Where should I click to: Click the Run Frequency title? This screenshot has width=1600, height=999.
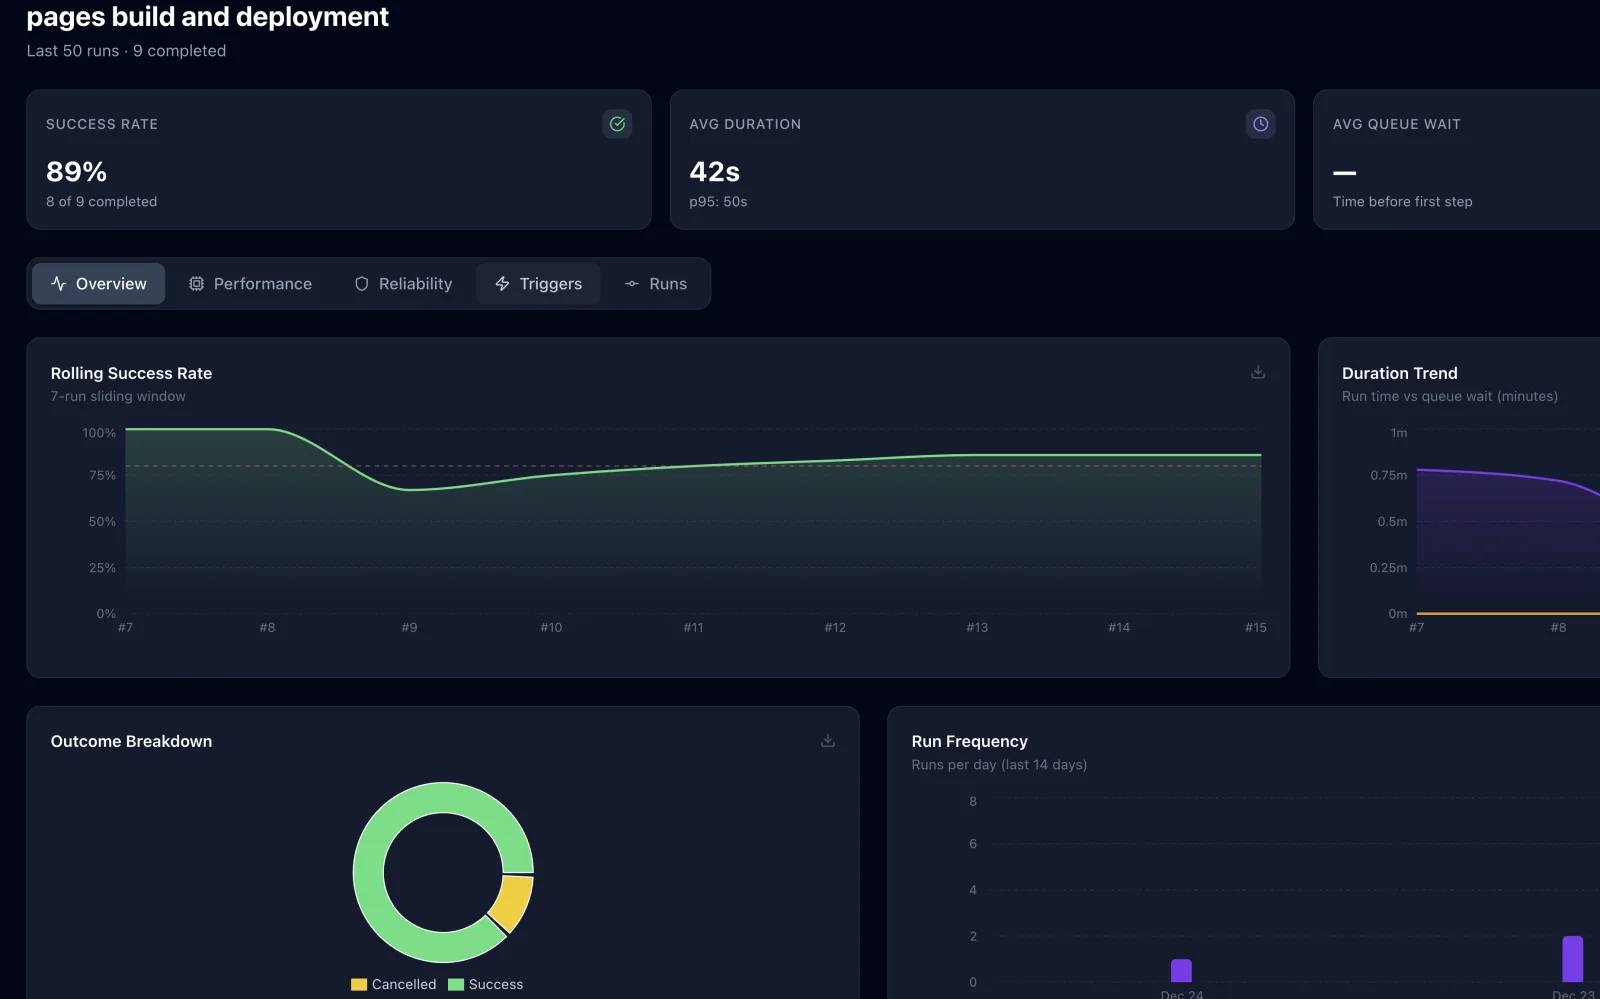[969, 741]
